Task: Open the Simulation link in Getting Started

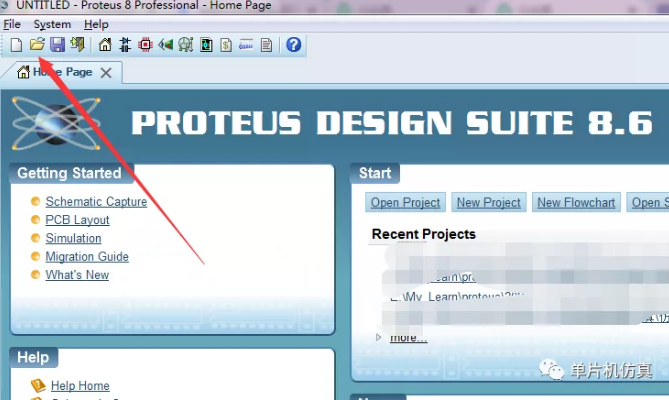Action: [x=73, y=238]
